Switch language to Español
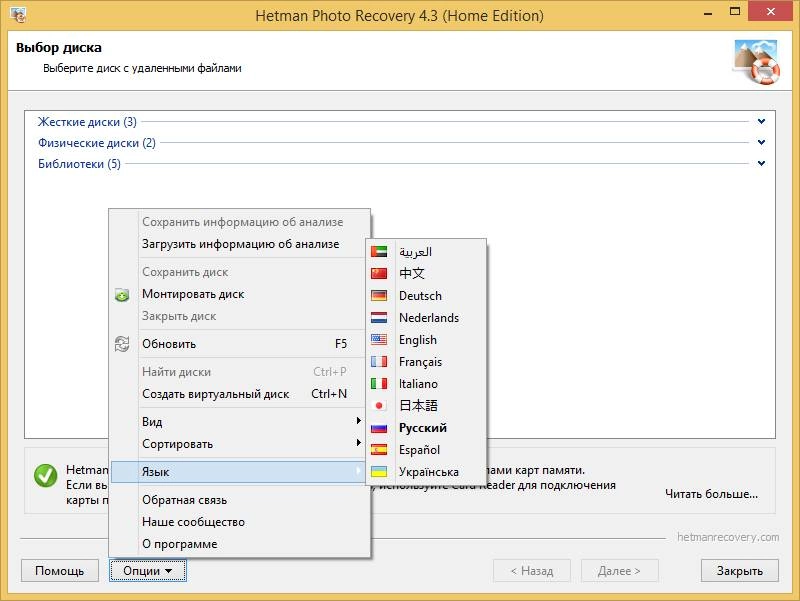800x601 pixels. click(x=426, y=449)
